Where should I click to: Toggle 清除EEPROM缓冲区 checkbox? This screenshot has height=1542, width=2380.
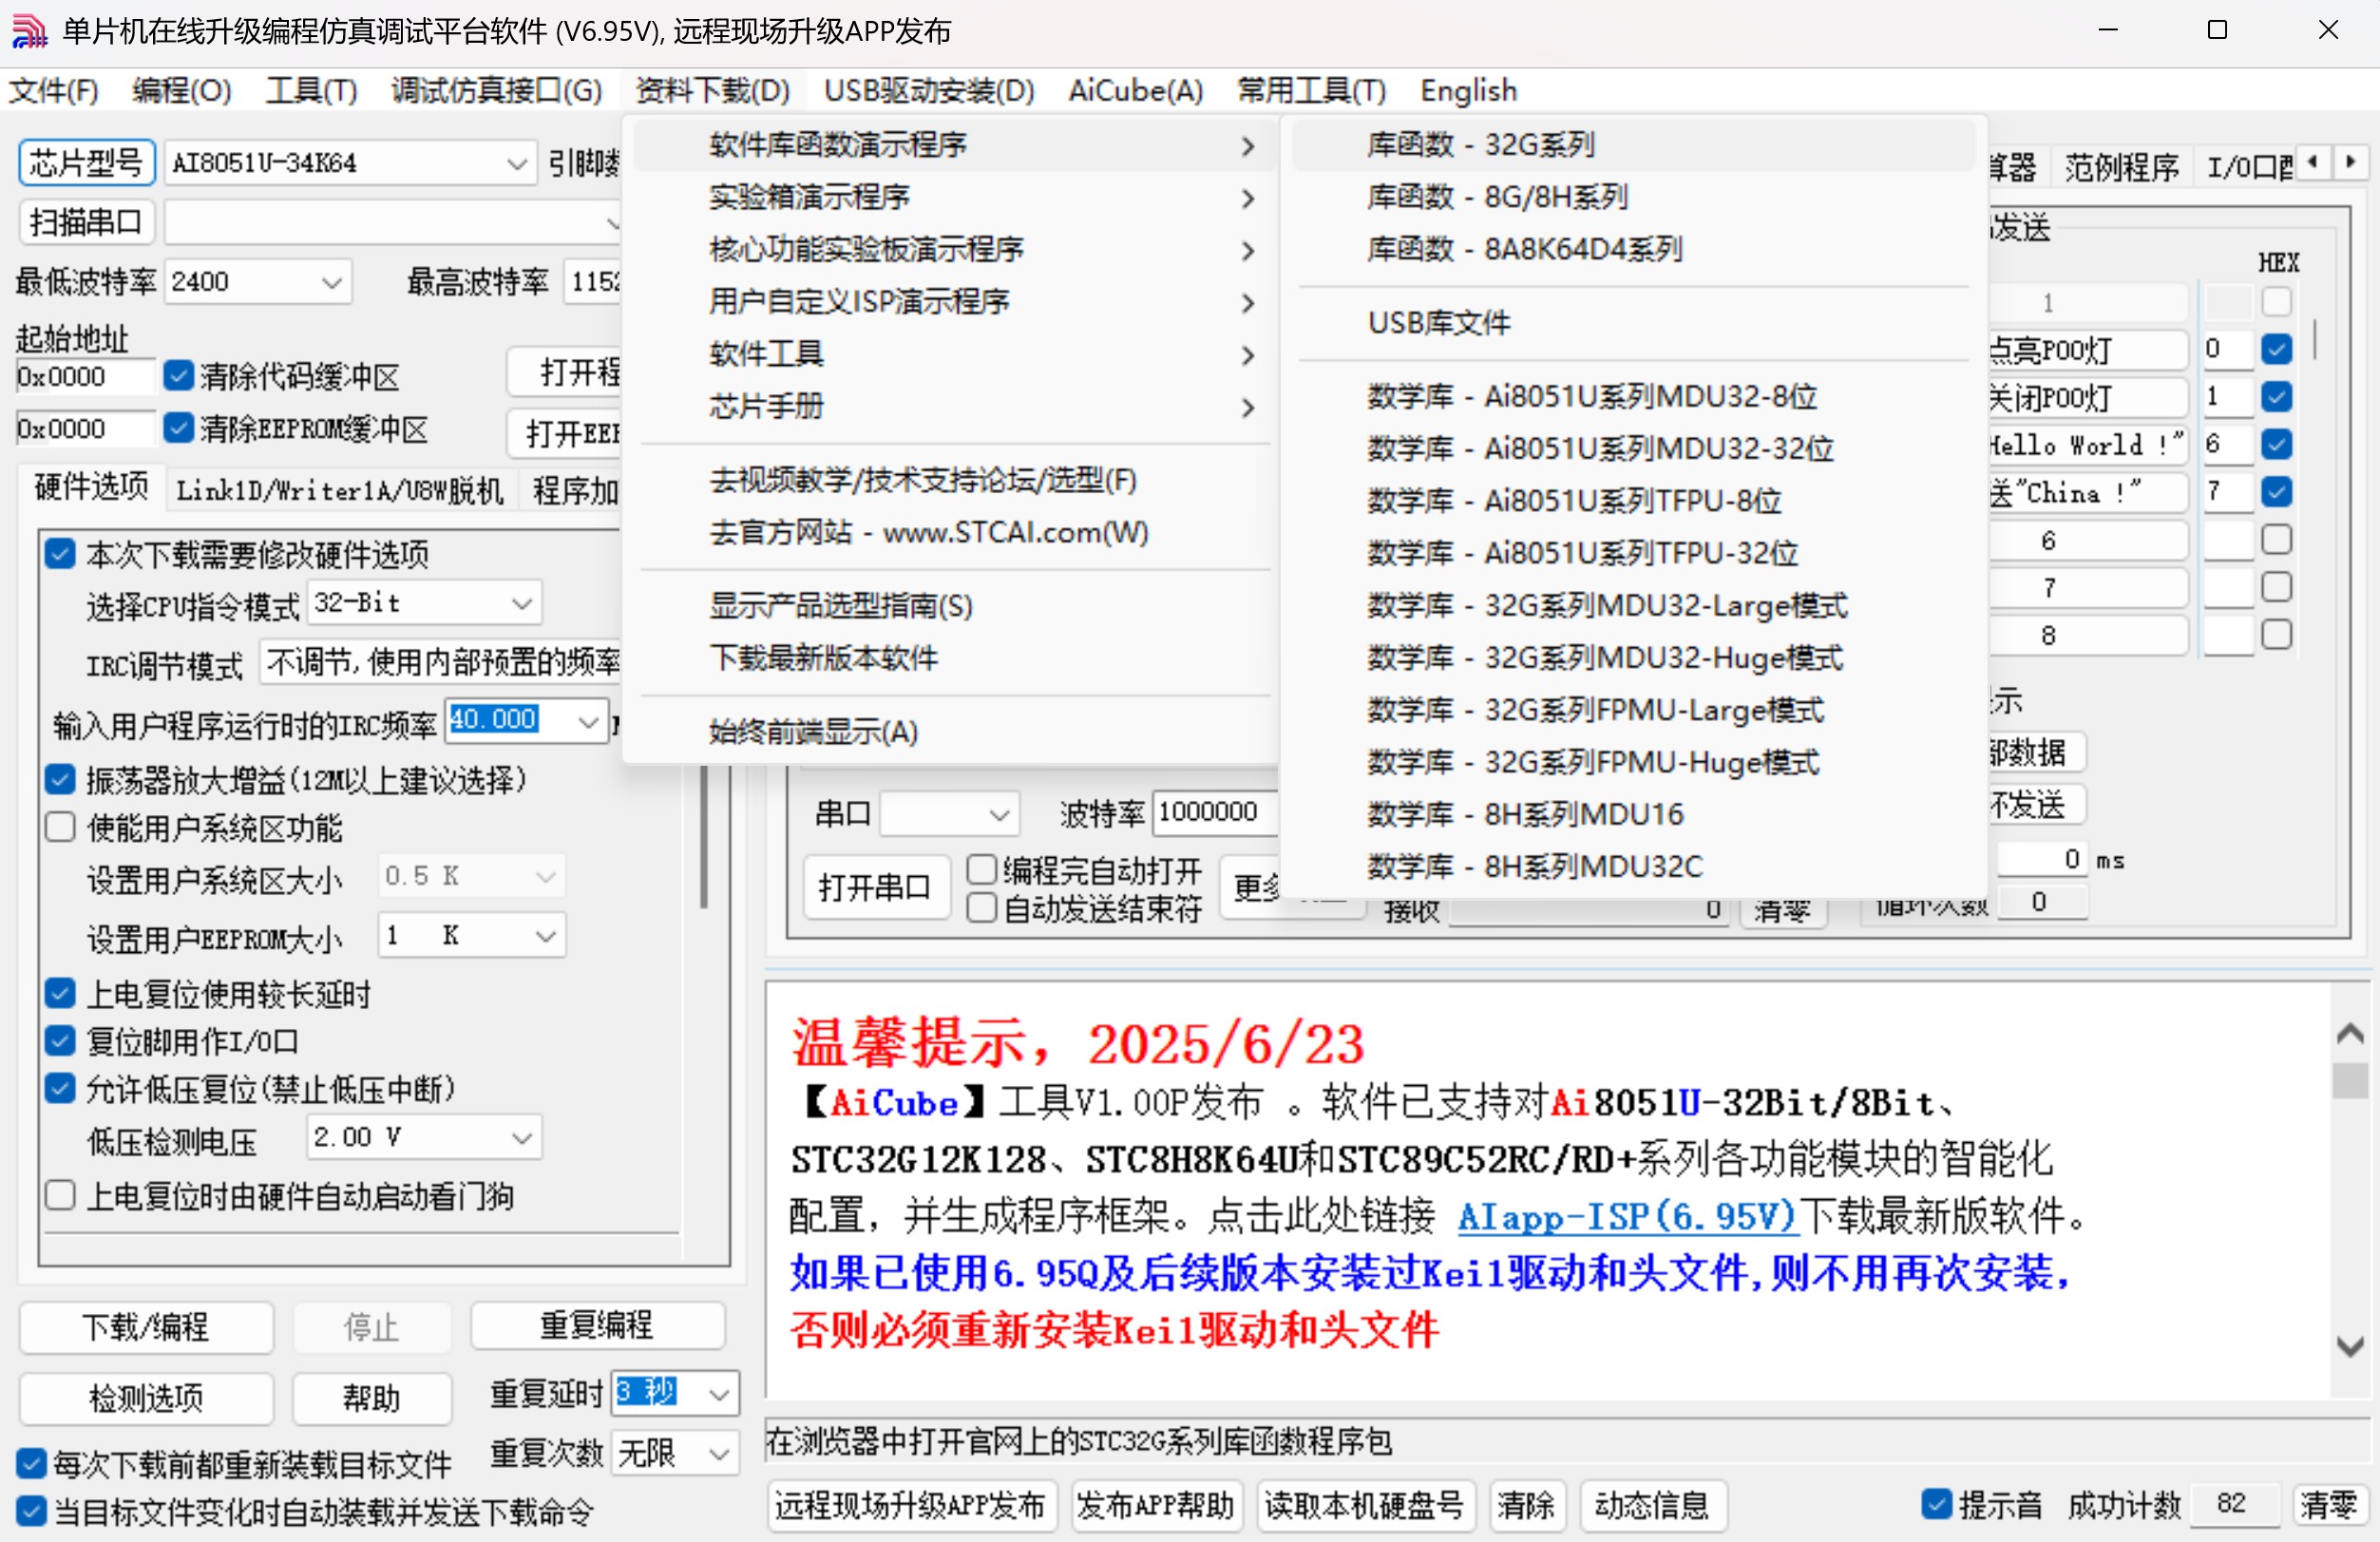178,428
